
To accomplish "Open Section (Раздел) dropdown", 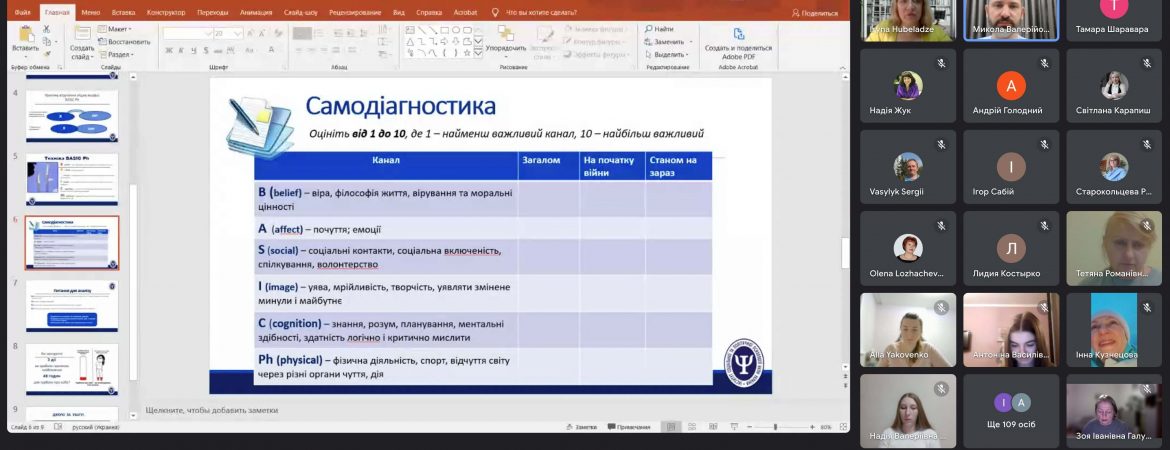I will [x=117, y=54].
